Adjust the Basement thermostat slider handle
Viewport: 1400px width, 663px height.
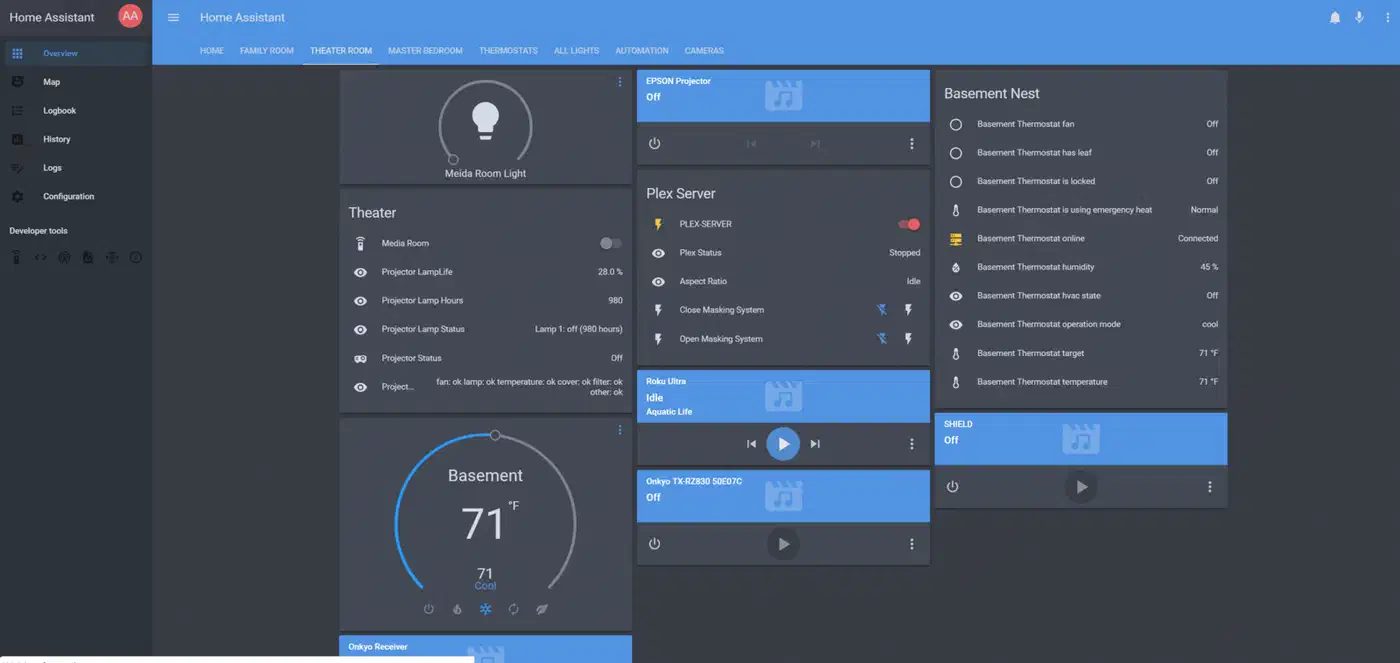click(x=495, y=435)
